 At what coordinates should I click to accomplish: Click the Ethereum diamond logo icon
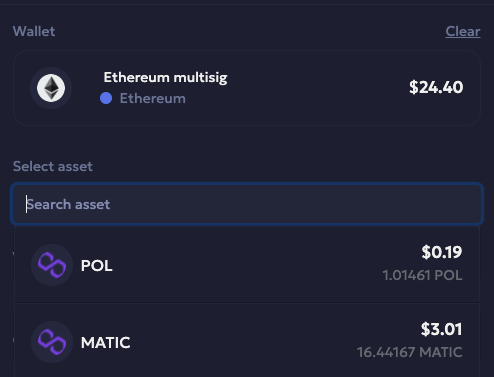click(51, 88)
